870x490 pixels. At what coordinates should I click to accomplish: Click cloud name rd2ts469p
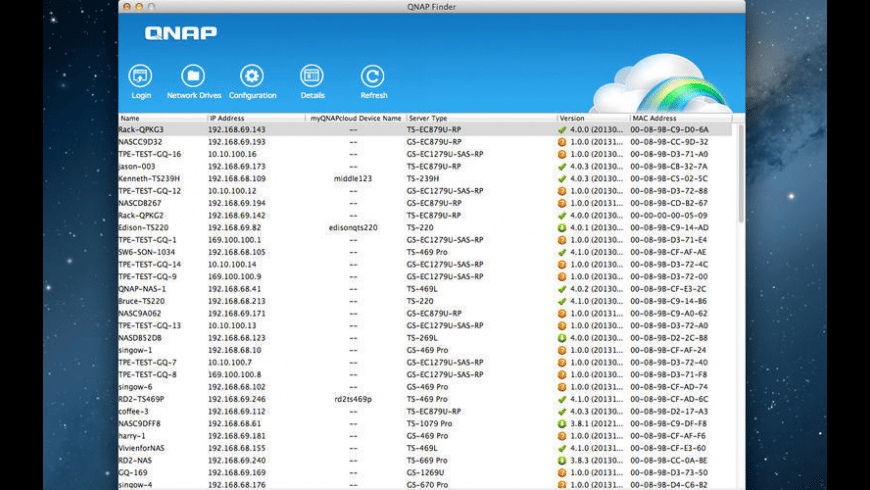pos(353,399)
